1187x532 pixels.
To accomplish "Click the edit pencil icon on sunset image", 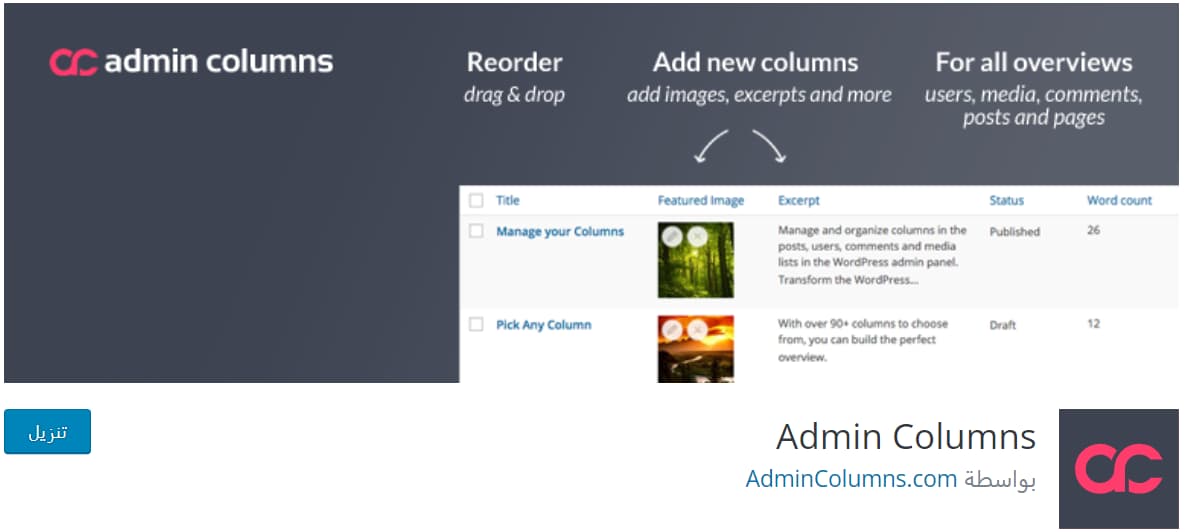I will click(672, 329).
